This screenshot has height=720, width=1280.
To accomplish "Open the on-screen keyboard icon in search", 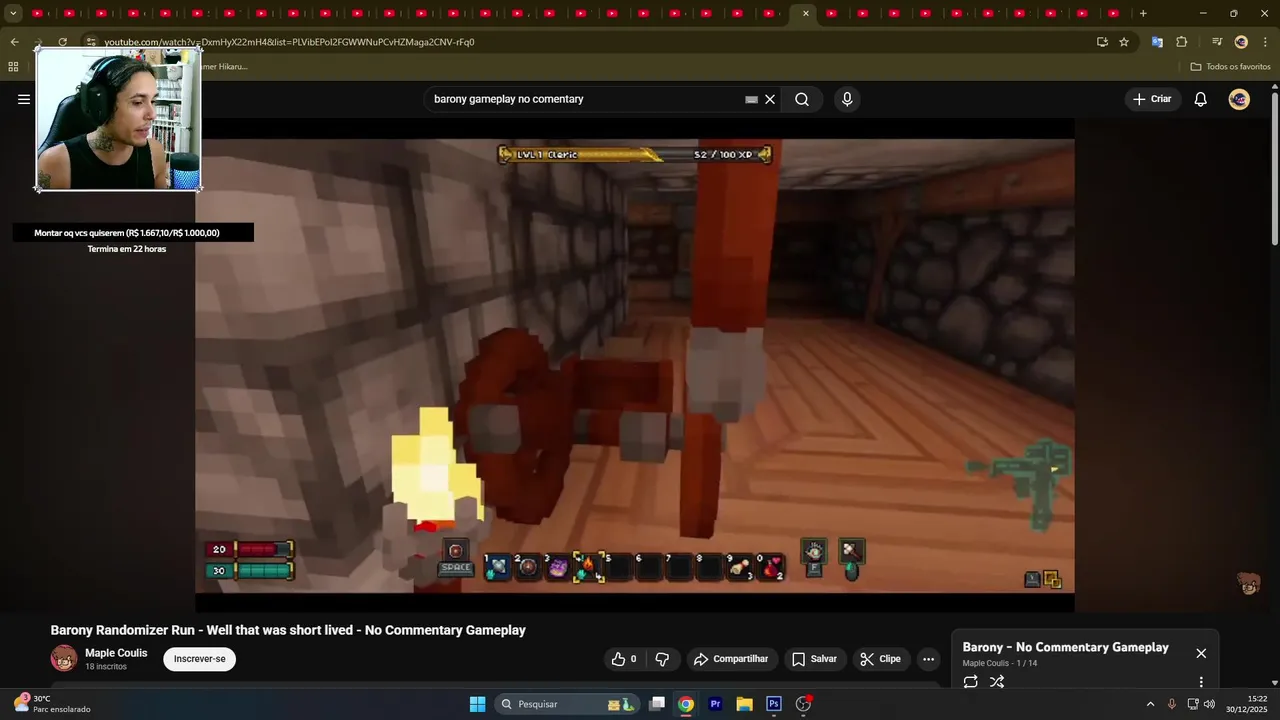I will coord(751,99).
